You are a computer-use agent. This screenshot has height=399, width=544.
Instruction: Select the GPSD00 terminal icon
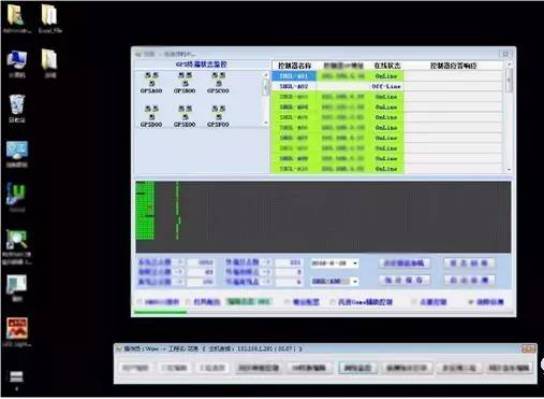151,116
